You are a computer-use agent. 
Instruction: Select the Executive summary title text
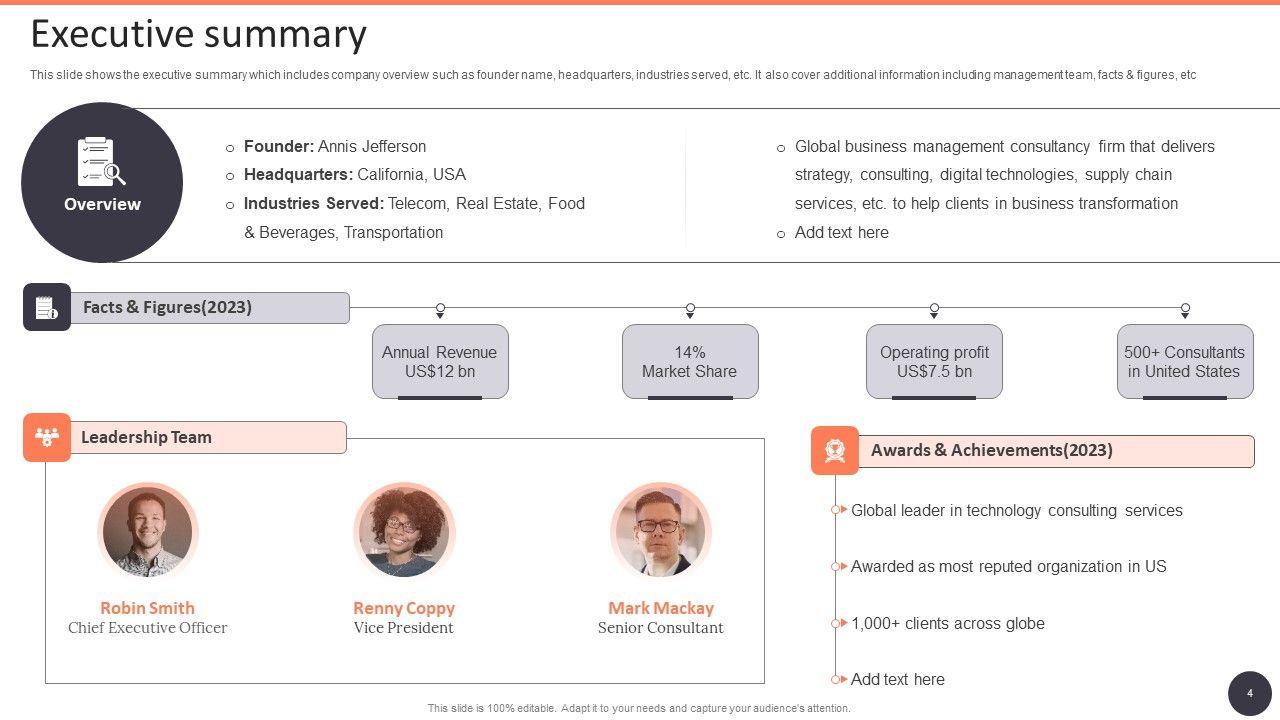click(x=199, y=34)
